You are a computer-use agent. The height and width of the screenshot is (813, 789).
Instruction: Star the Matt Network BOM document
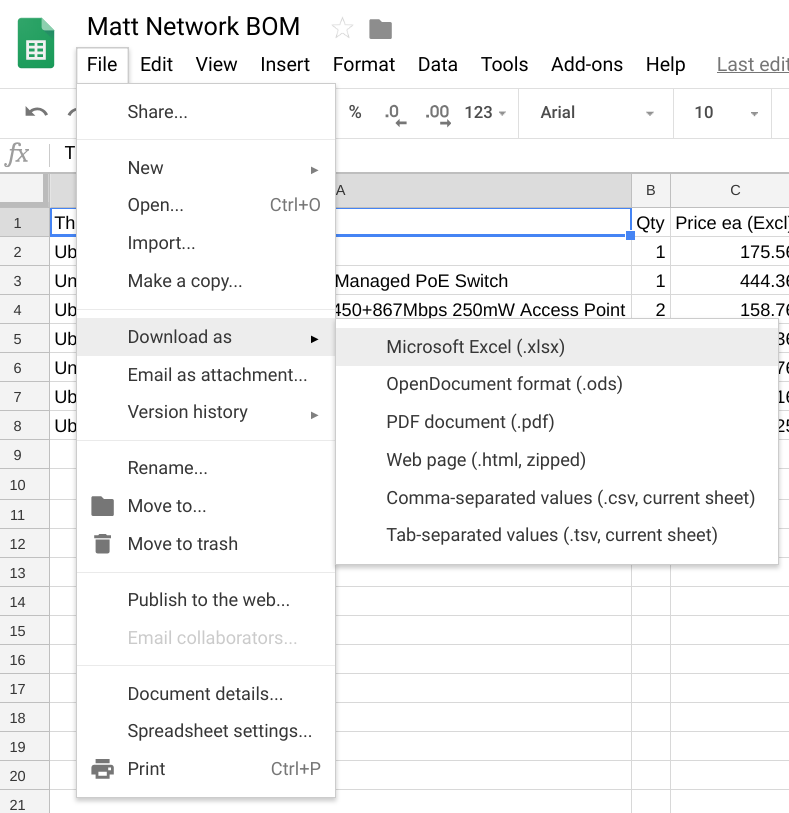[x=342, y=28]
